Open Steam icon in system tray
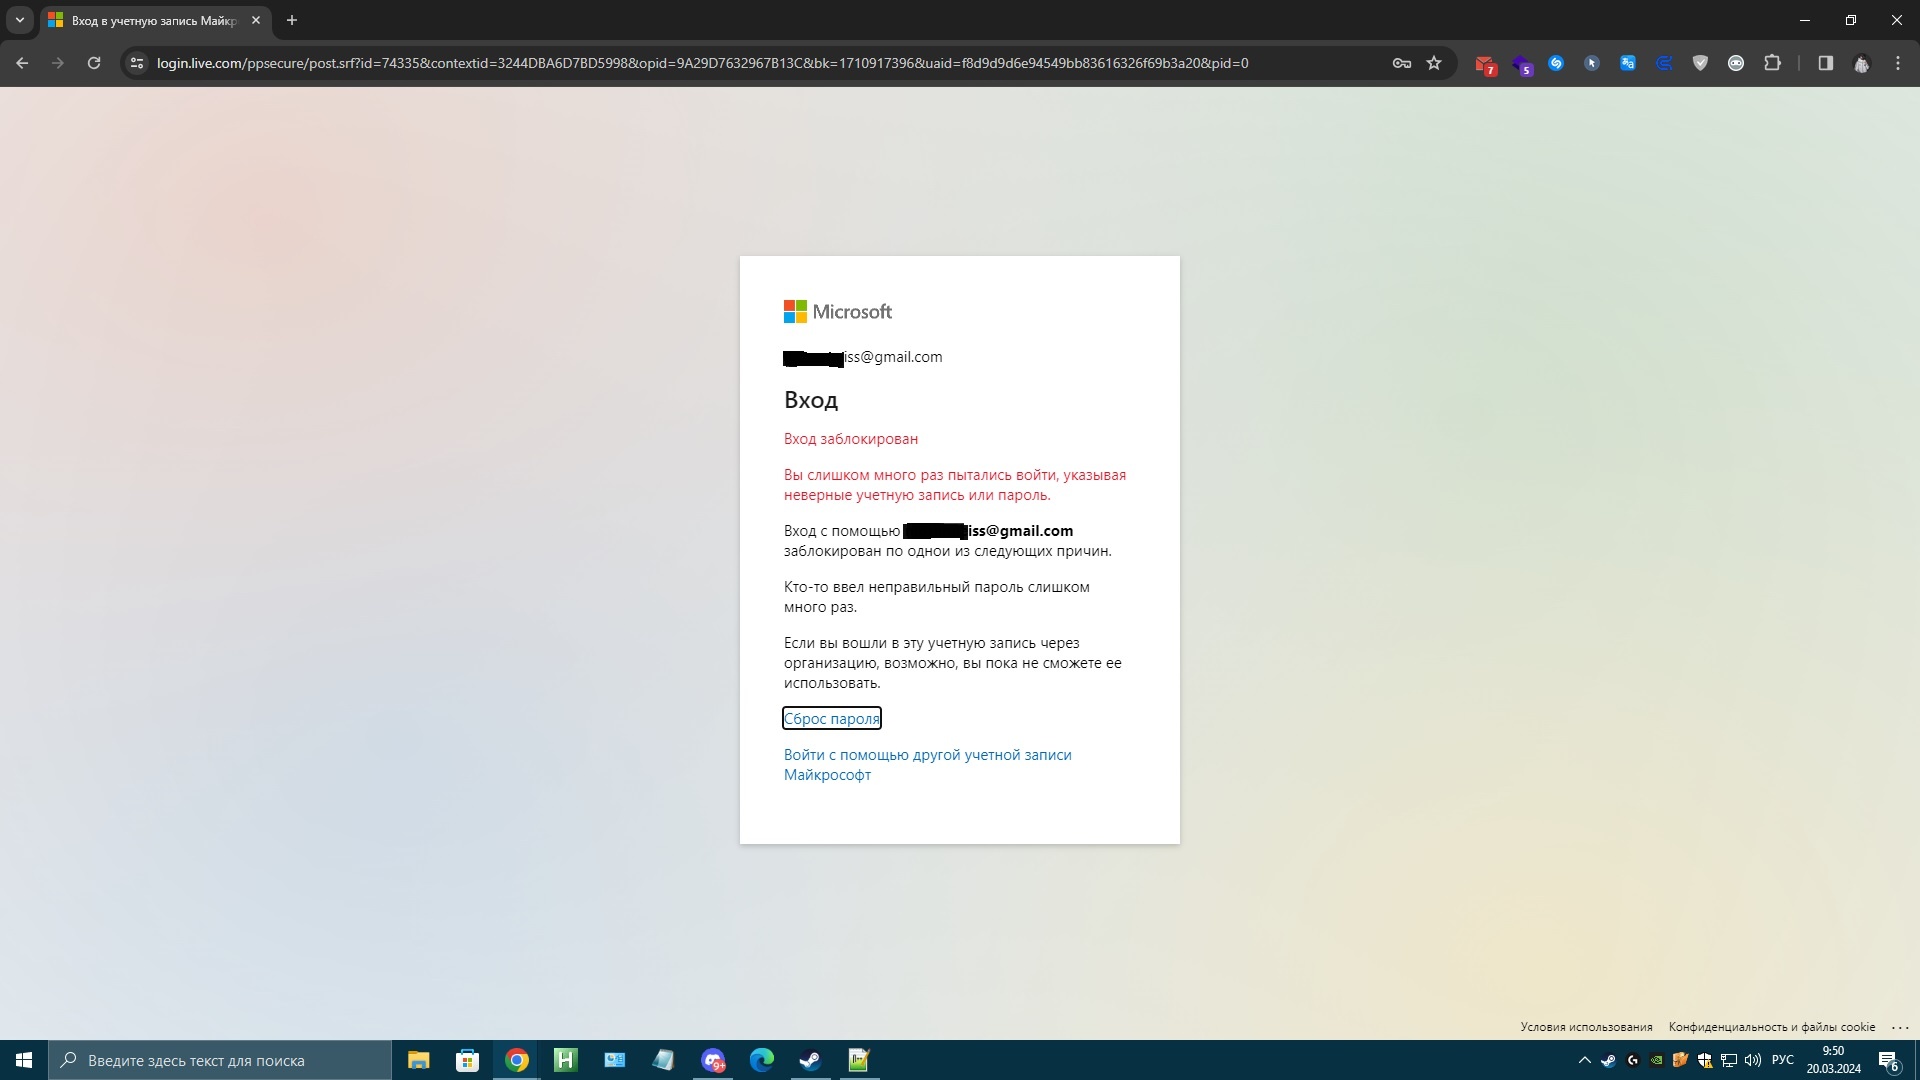 pyautogui.click(x=1608, y=1060)
